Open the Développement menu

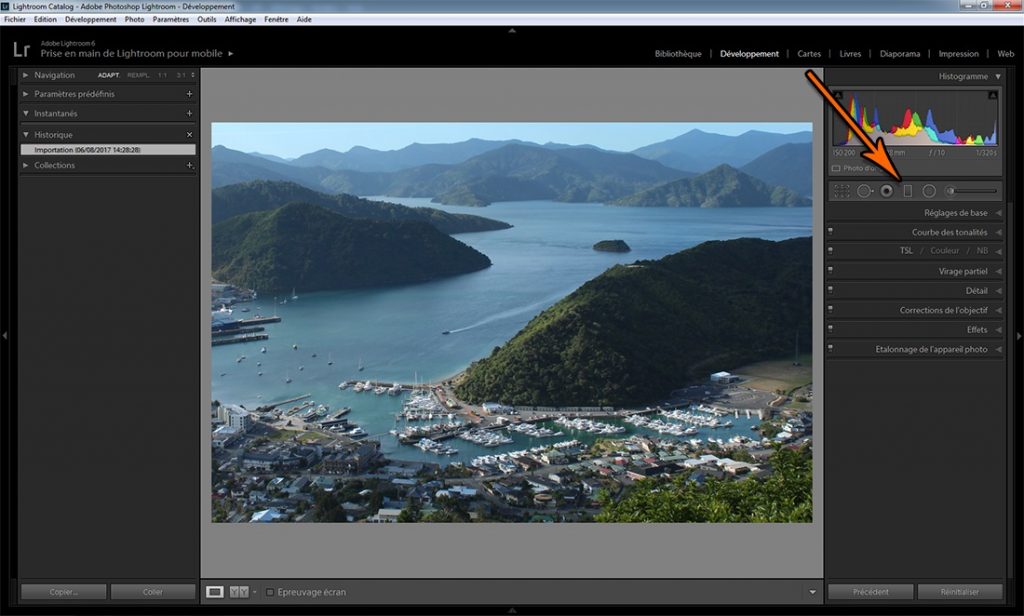pyautogui.click(x=90, y=19)
